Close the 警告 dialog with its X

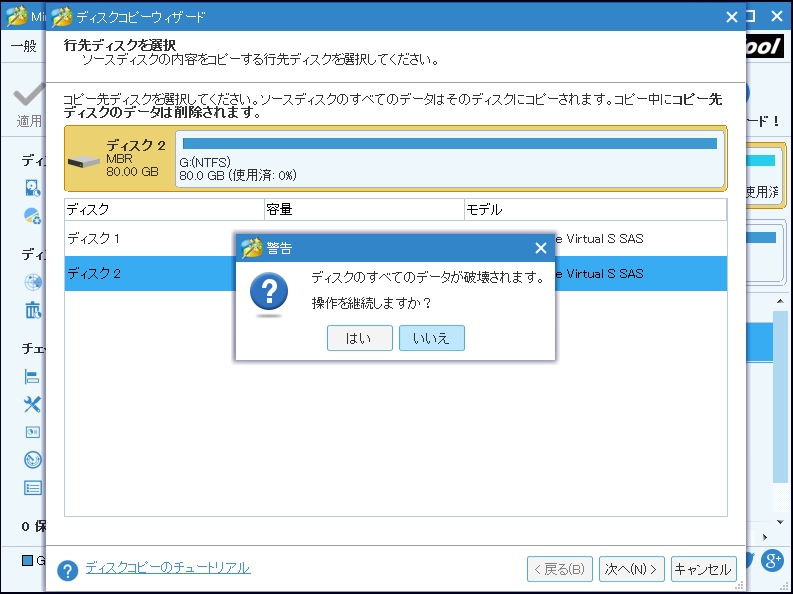coord(541,248)
